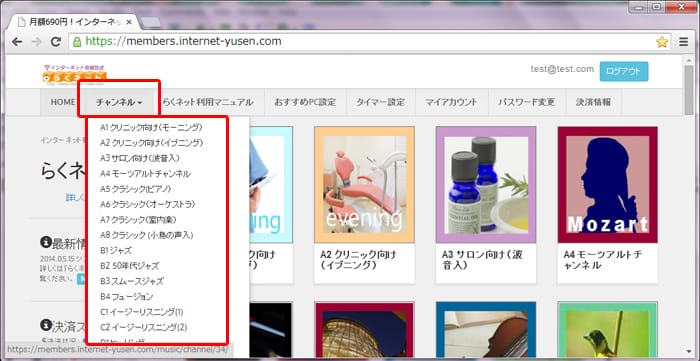Screen dimensions: 700x361
Task: Open パスワード変更 nav item
Action: coord(527,102)
